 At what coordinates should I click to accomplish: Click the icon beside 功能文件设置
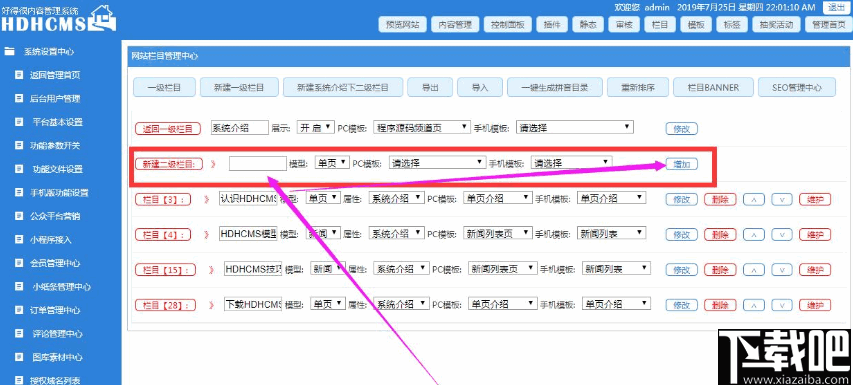[x=19, y=169]
